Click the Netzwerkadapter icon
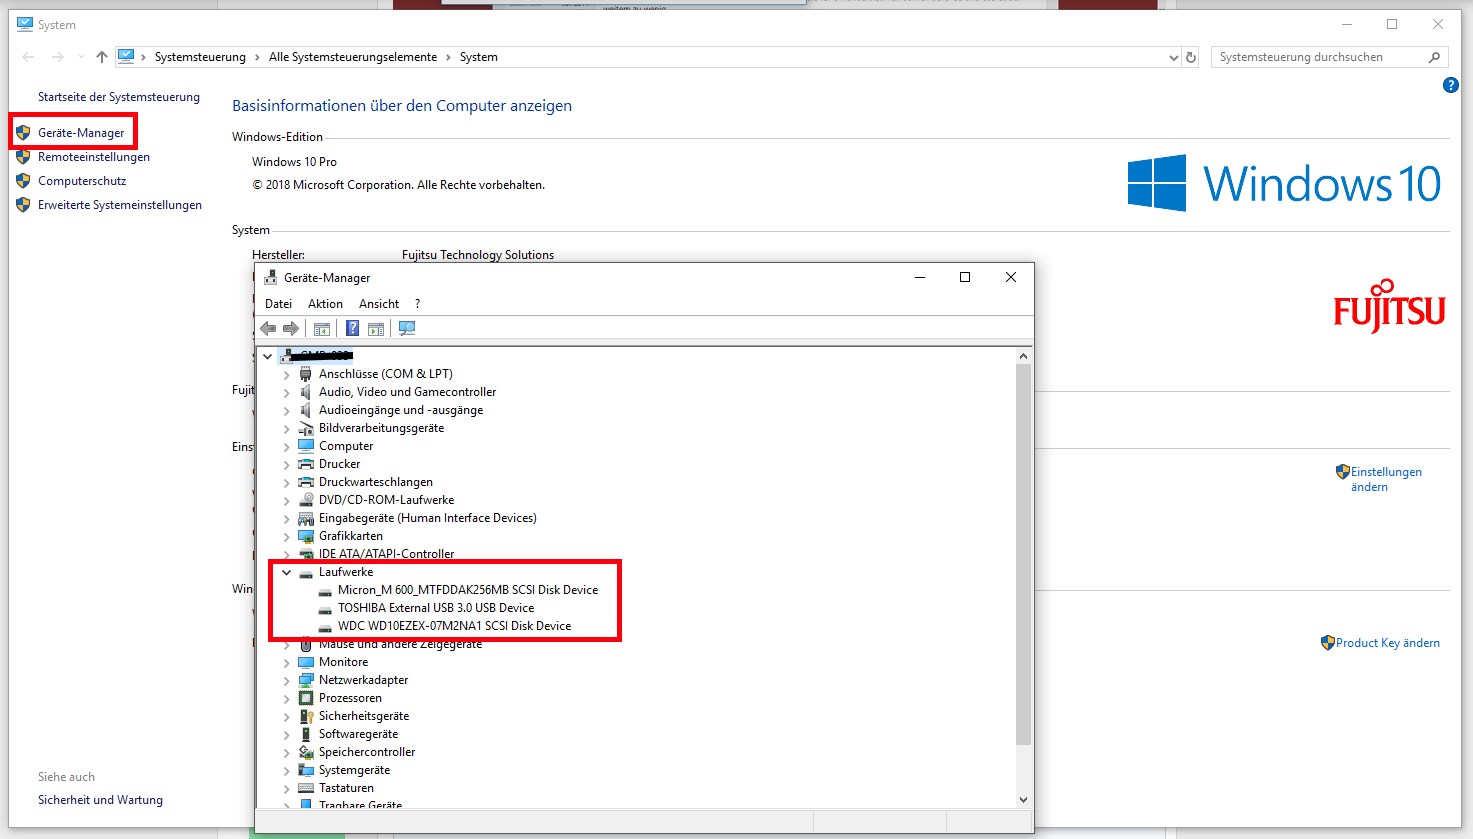Image resolution: width=1473 pixels, height=839 pixels. point(306,680)
